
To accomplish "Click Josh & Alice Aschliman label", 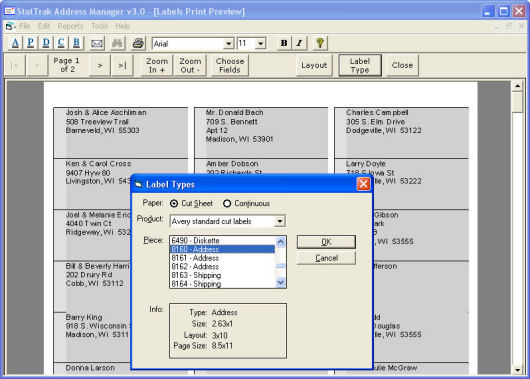I will click(121, 133).
